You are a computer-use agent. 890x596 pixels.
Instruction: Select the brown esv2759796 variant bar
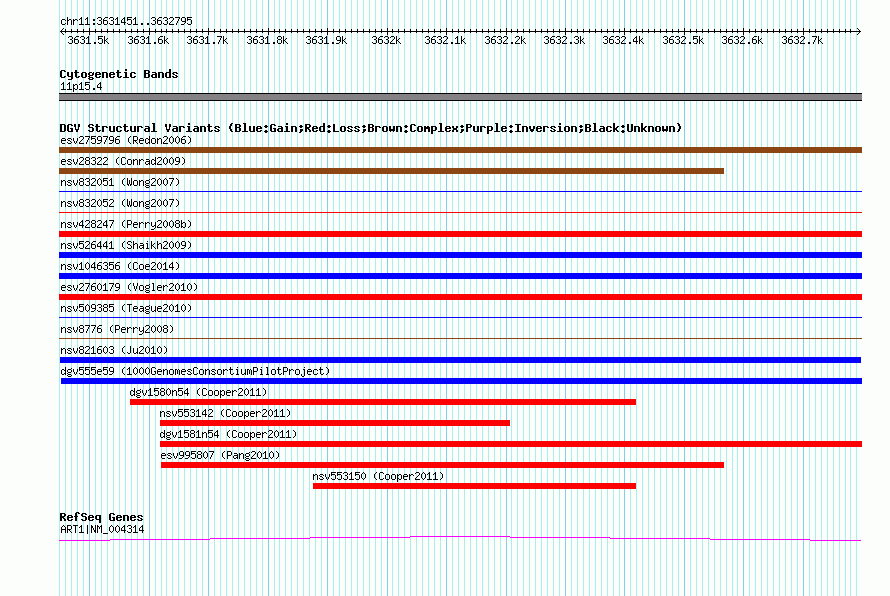click(x=460, y=150)
